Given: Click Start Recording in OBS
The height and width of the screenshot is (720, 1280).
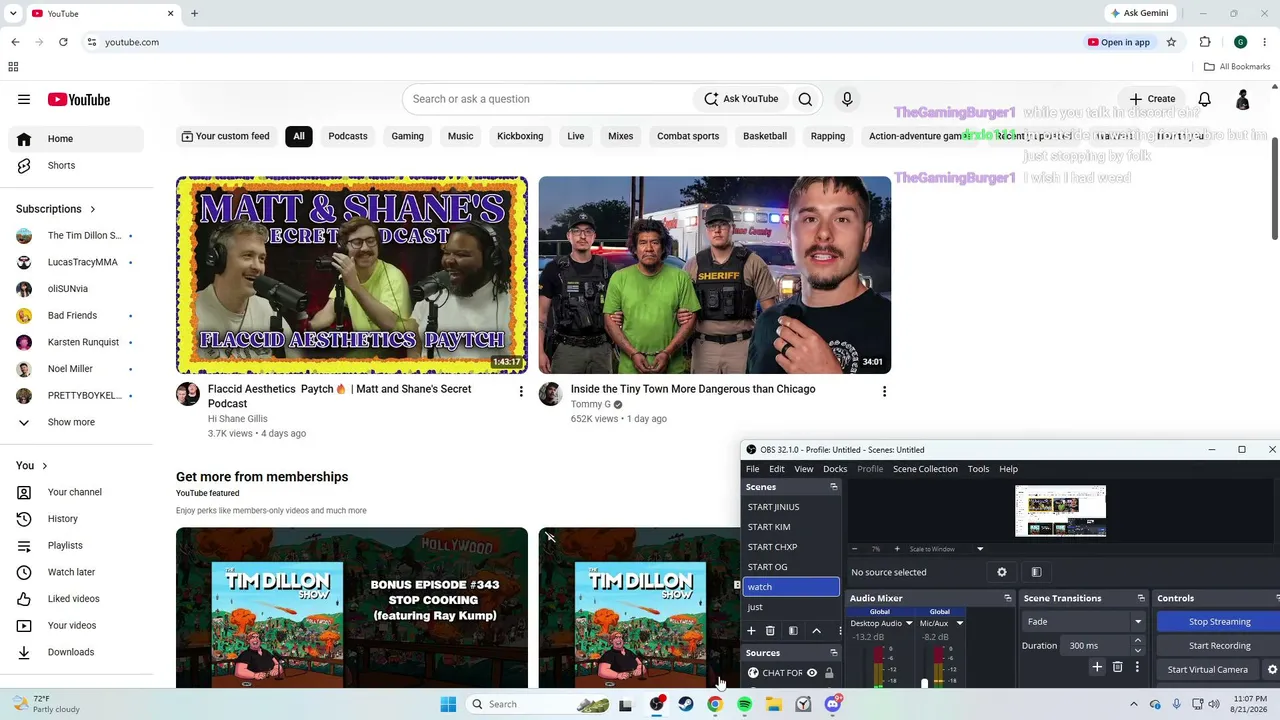Looking at the screenshot, I should tap(1219, 646).
